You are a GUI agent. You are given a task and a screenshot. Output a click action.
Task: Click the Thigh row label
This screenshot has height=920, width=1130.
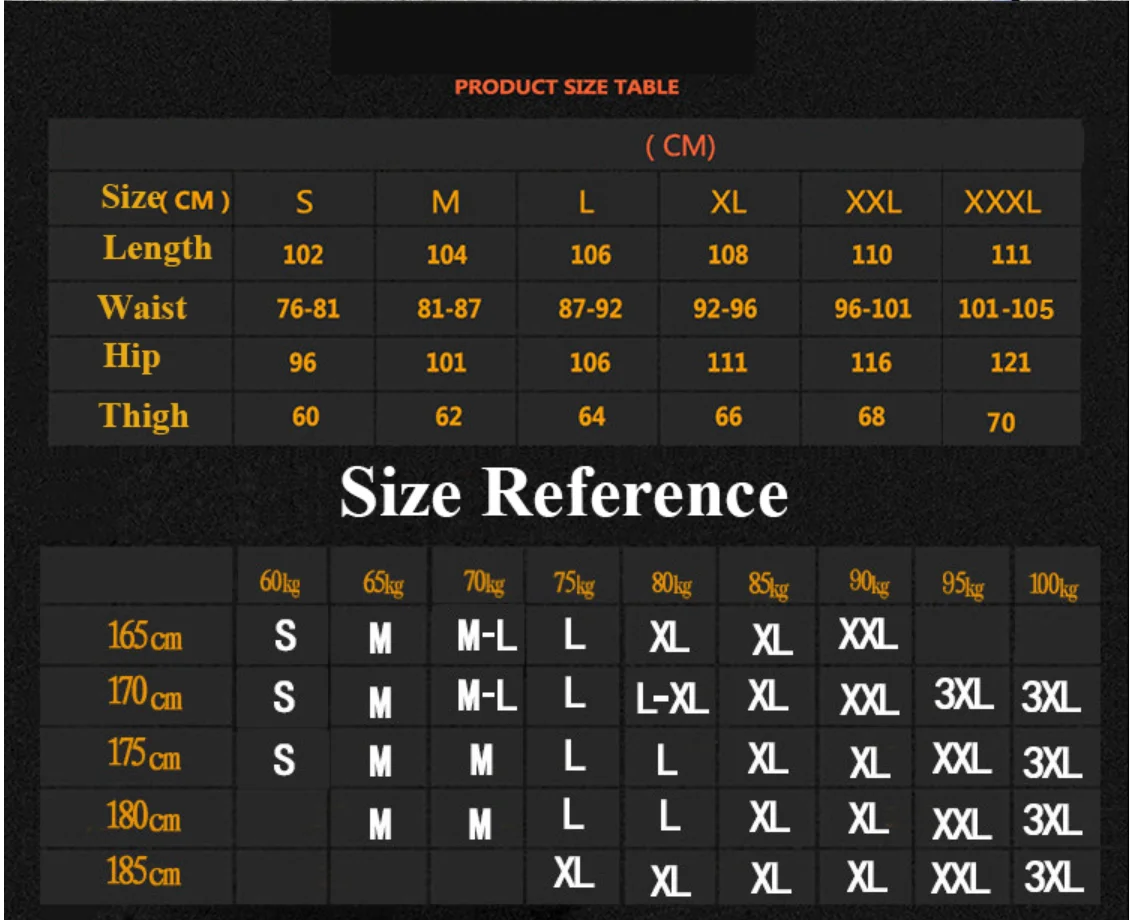tap(144, 416)
